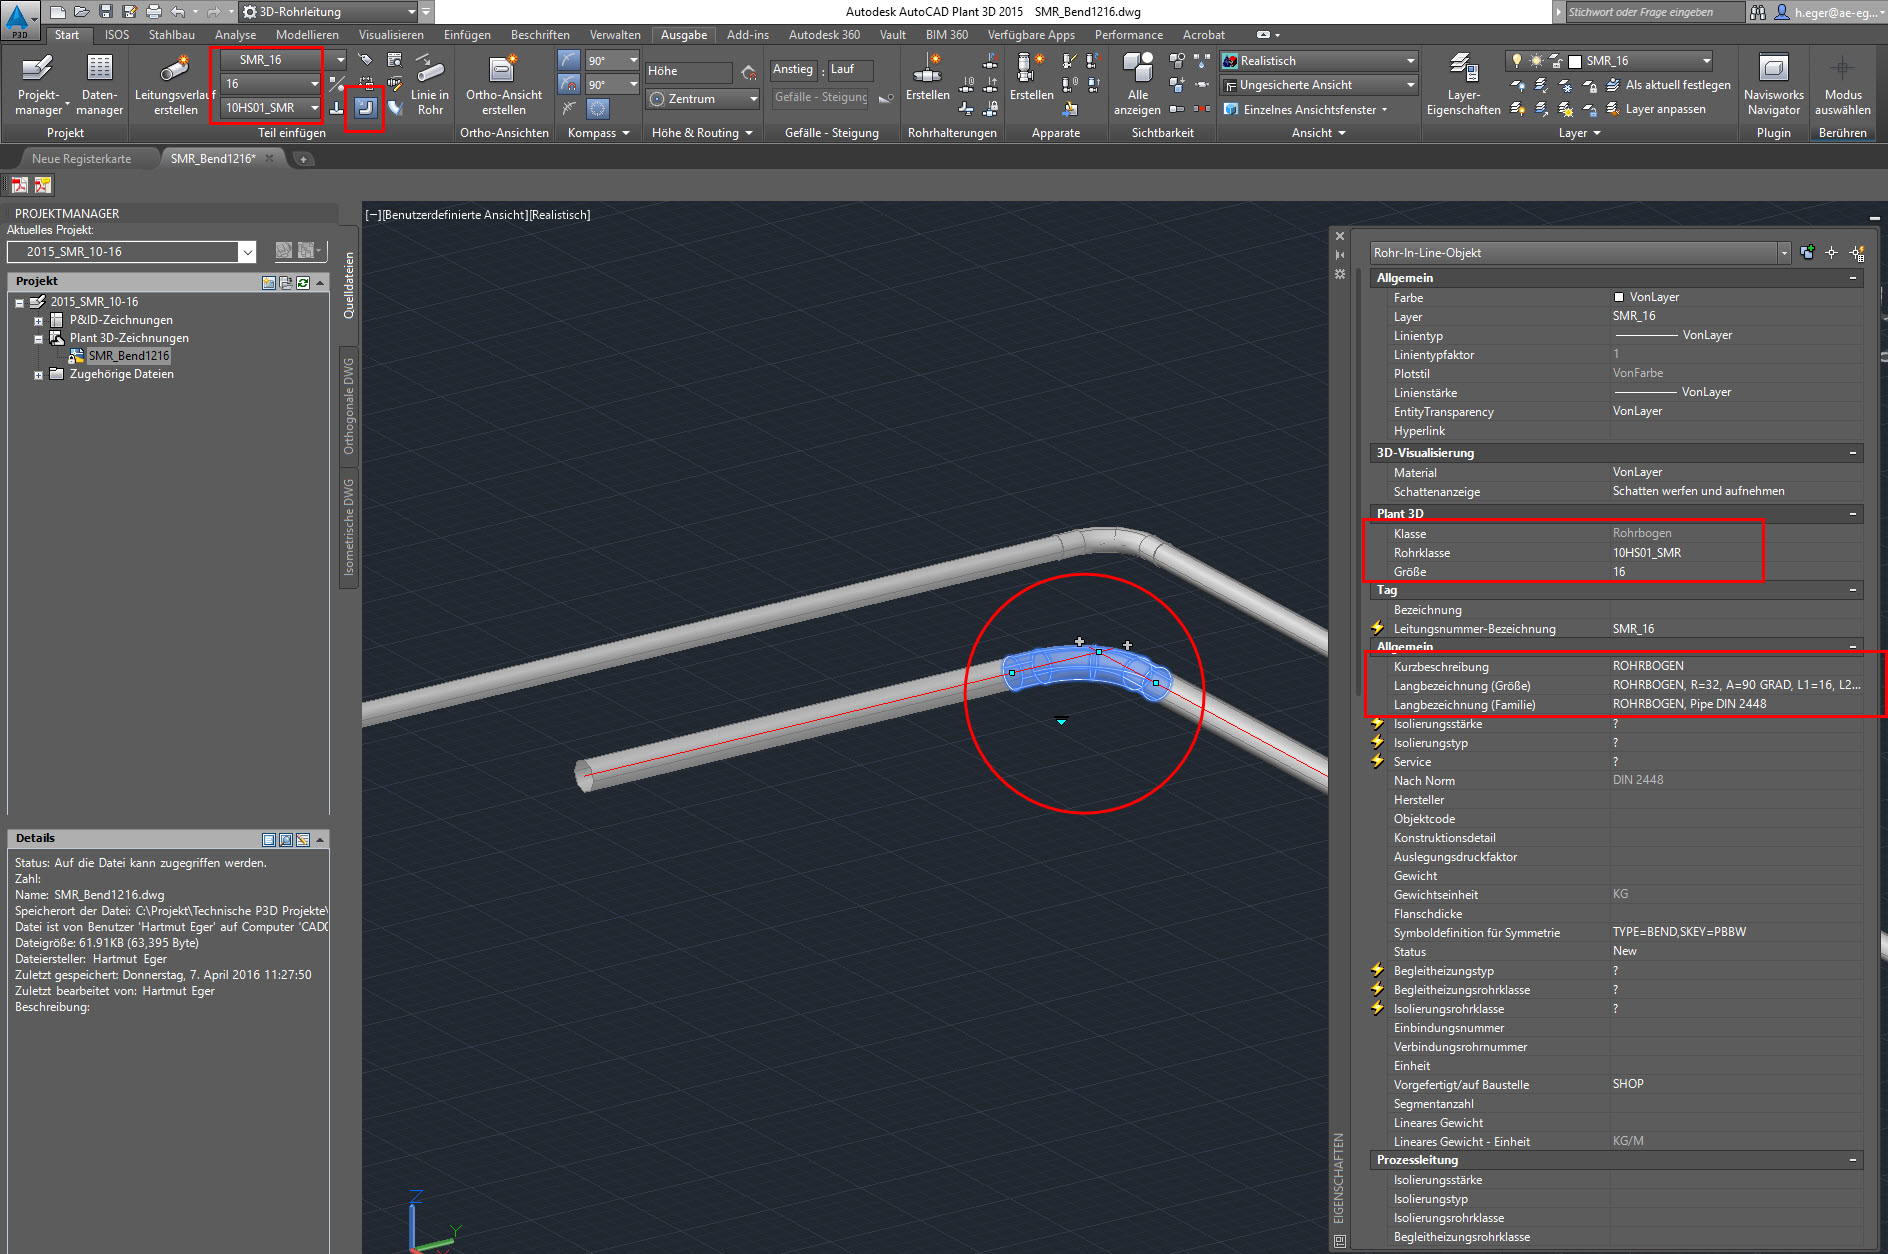Click Alle anzeigen visibility icon

click(x=1137, y=84)
